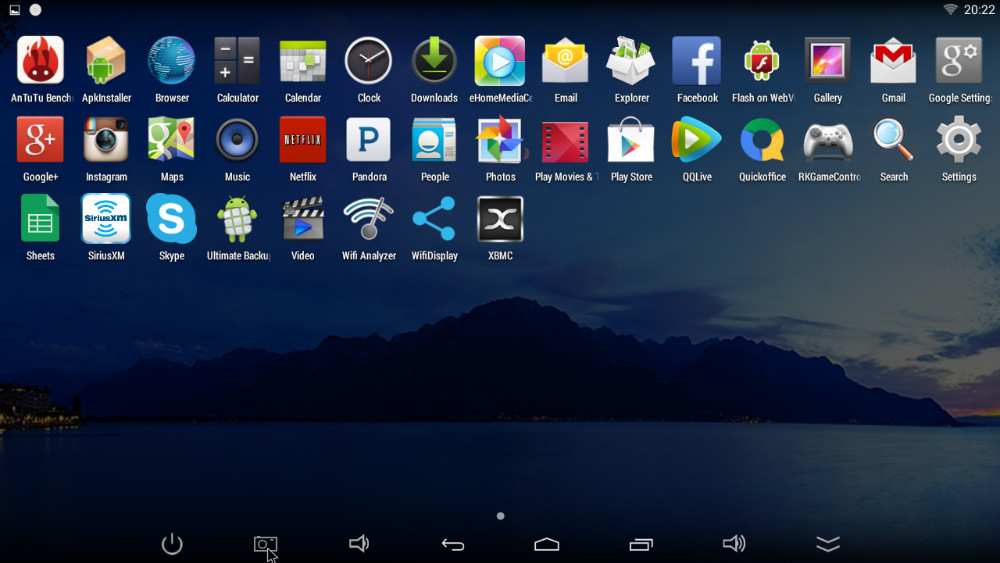The width and height of the screenshot is (1000, 563).
Task: Launch Skype
Action: click(x=172, y=219)
